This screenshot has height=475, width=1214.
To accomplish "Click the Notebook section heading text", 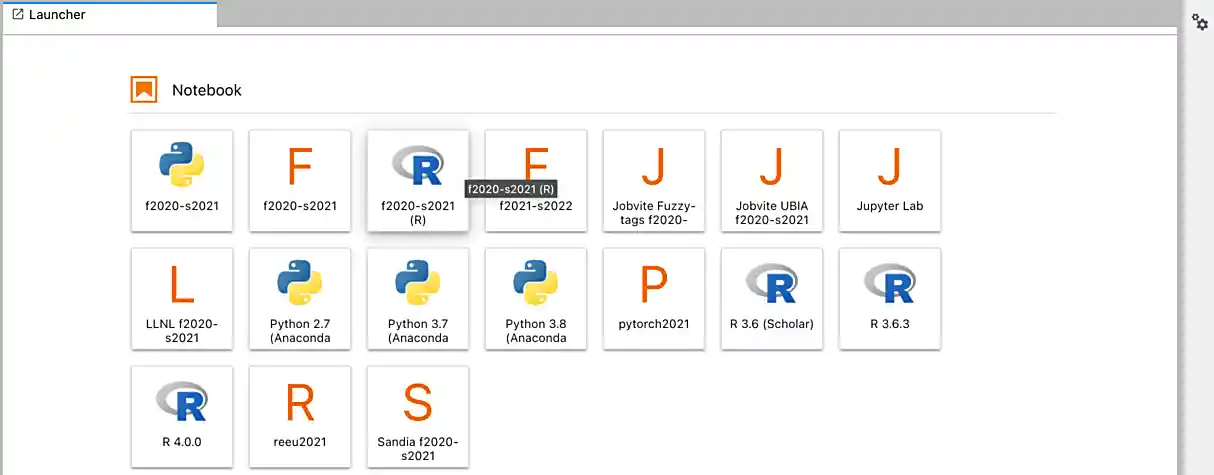I will tap(207, 90).
